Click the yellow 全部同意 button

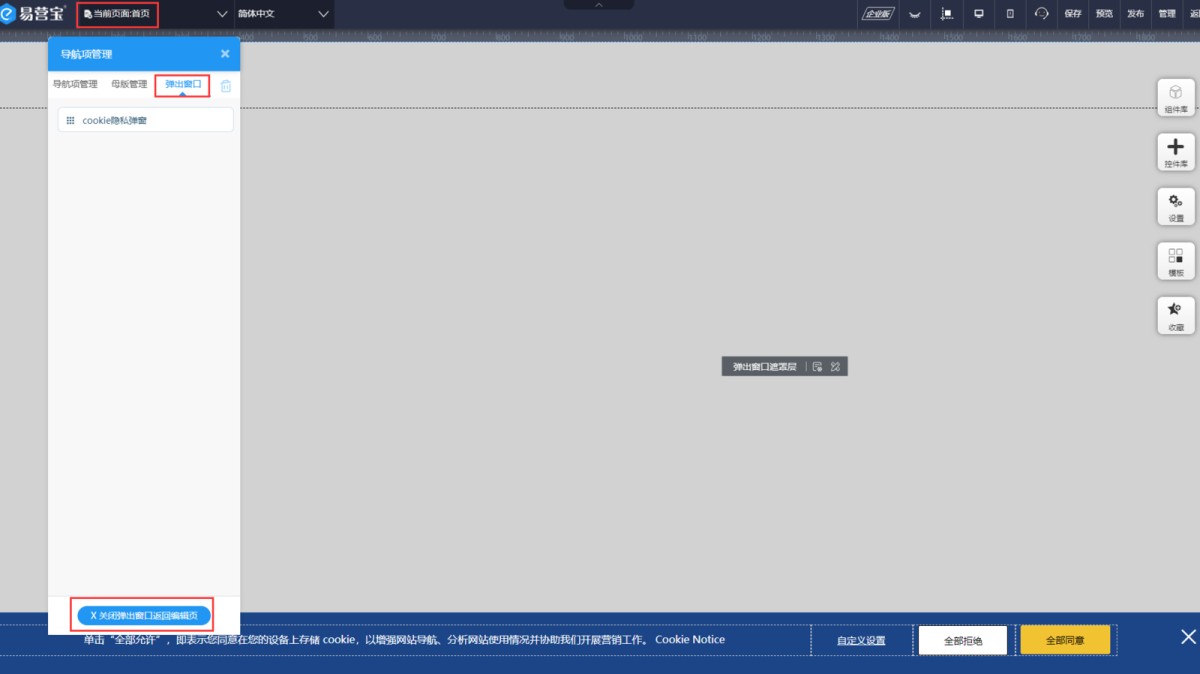coord(1065,640)
